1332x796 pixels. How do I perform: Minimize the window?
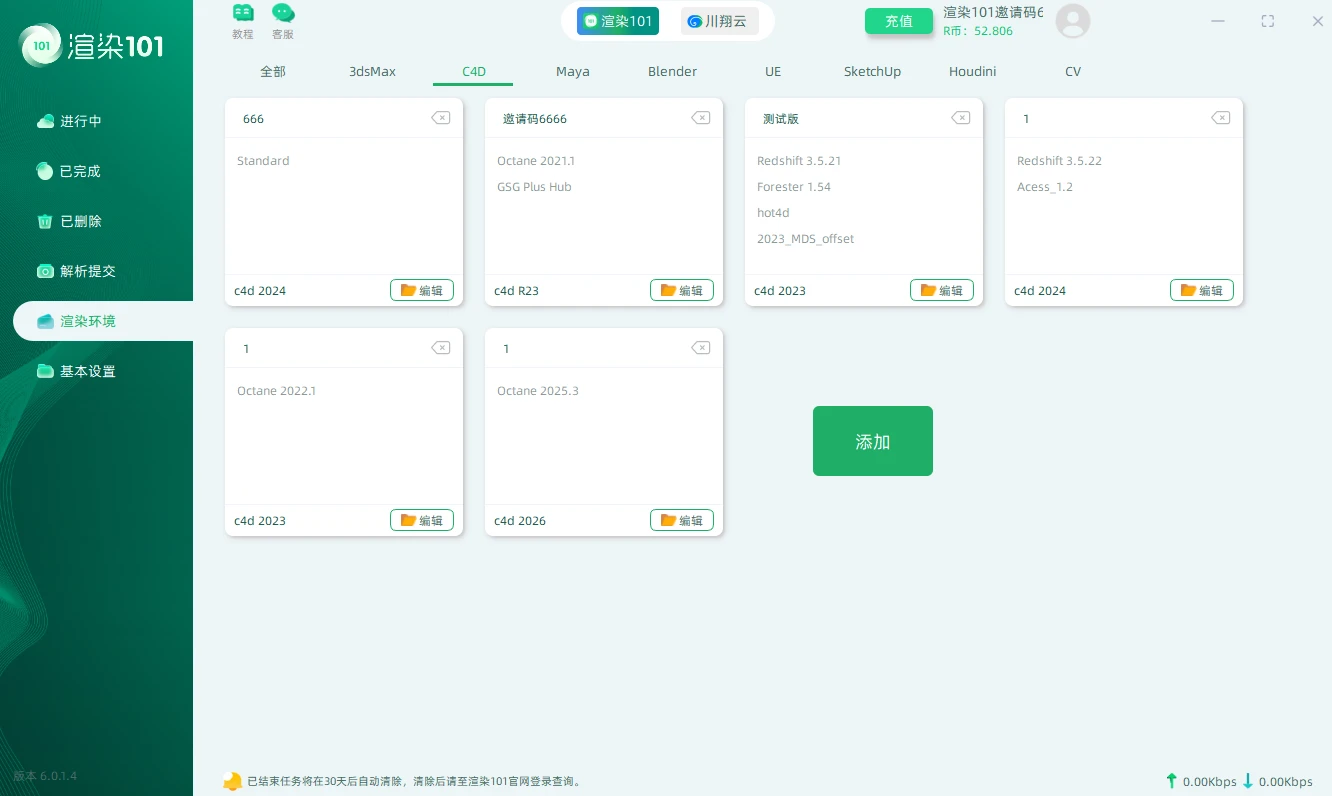coord(1217,21)
